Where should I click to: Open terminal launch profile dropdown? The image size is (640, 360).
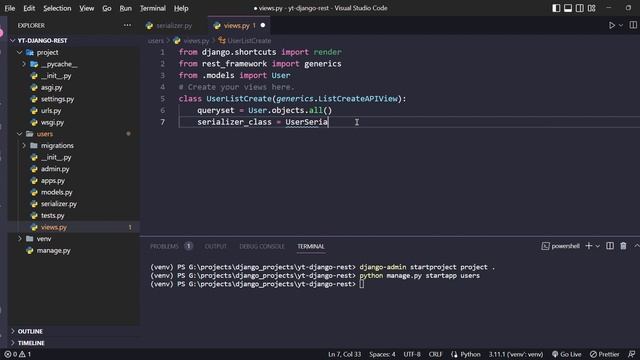(x=598, y=246)
